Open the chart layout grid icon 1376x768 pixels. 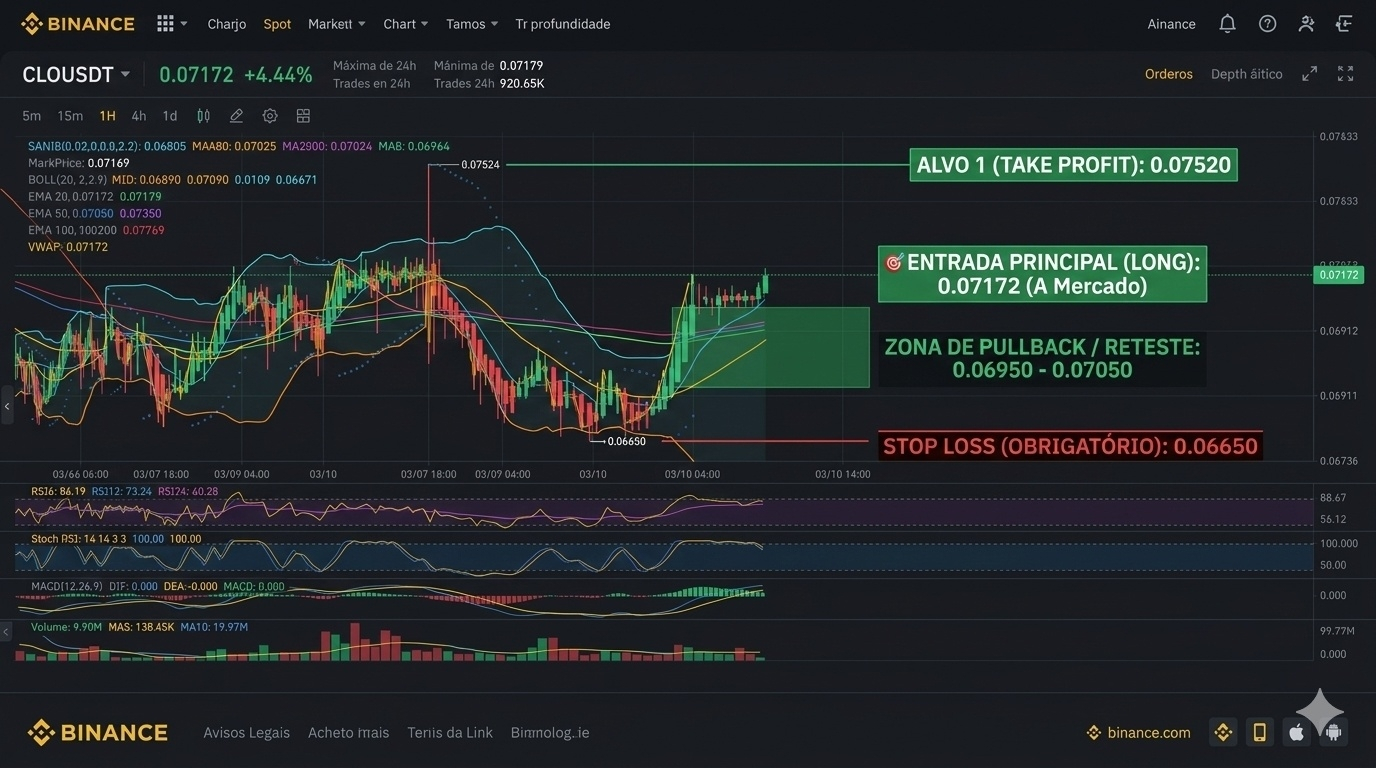tap(303, 116)
